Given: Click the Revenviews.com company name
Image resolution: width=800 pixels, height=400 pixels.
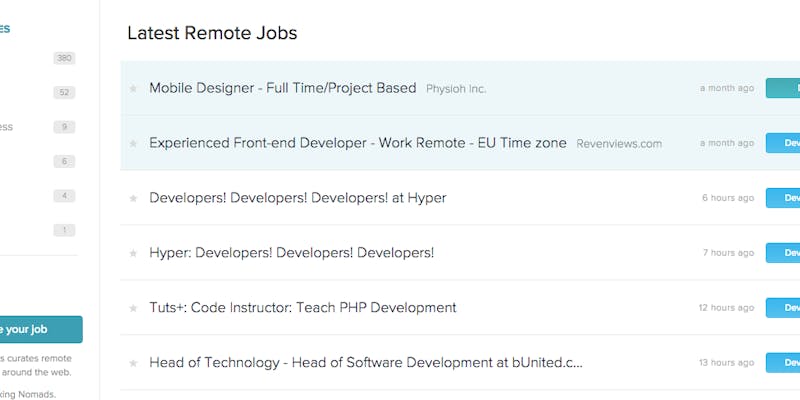Looking at the screenshot, I should click(619, 144).
